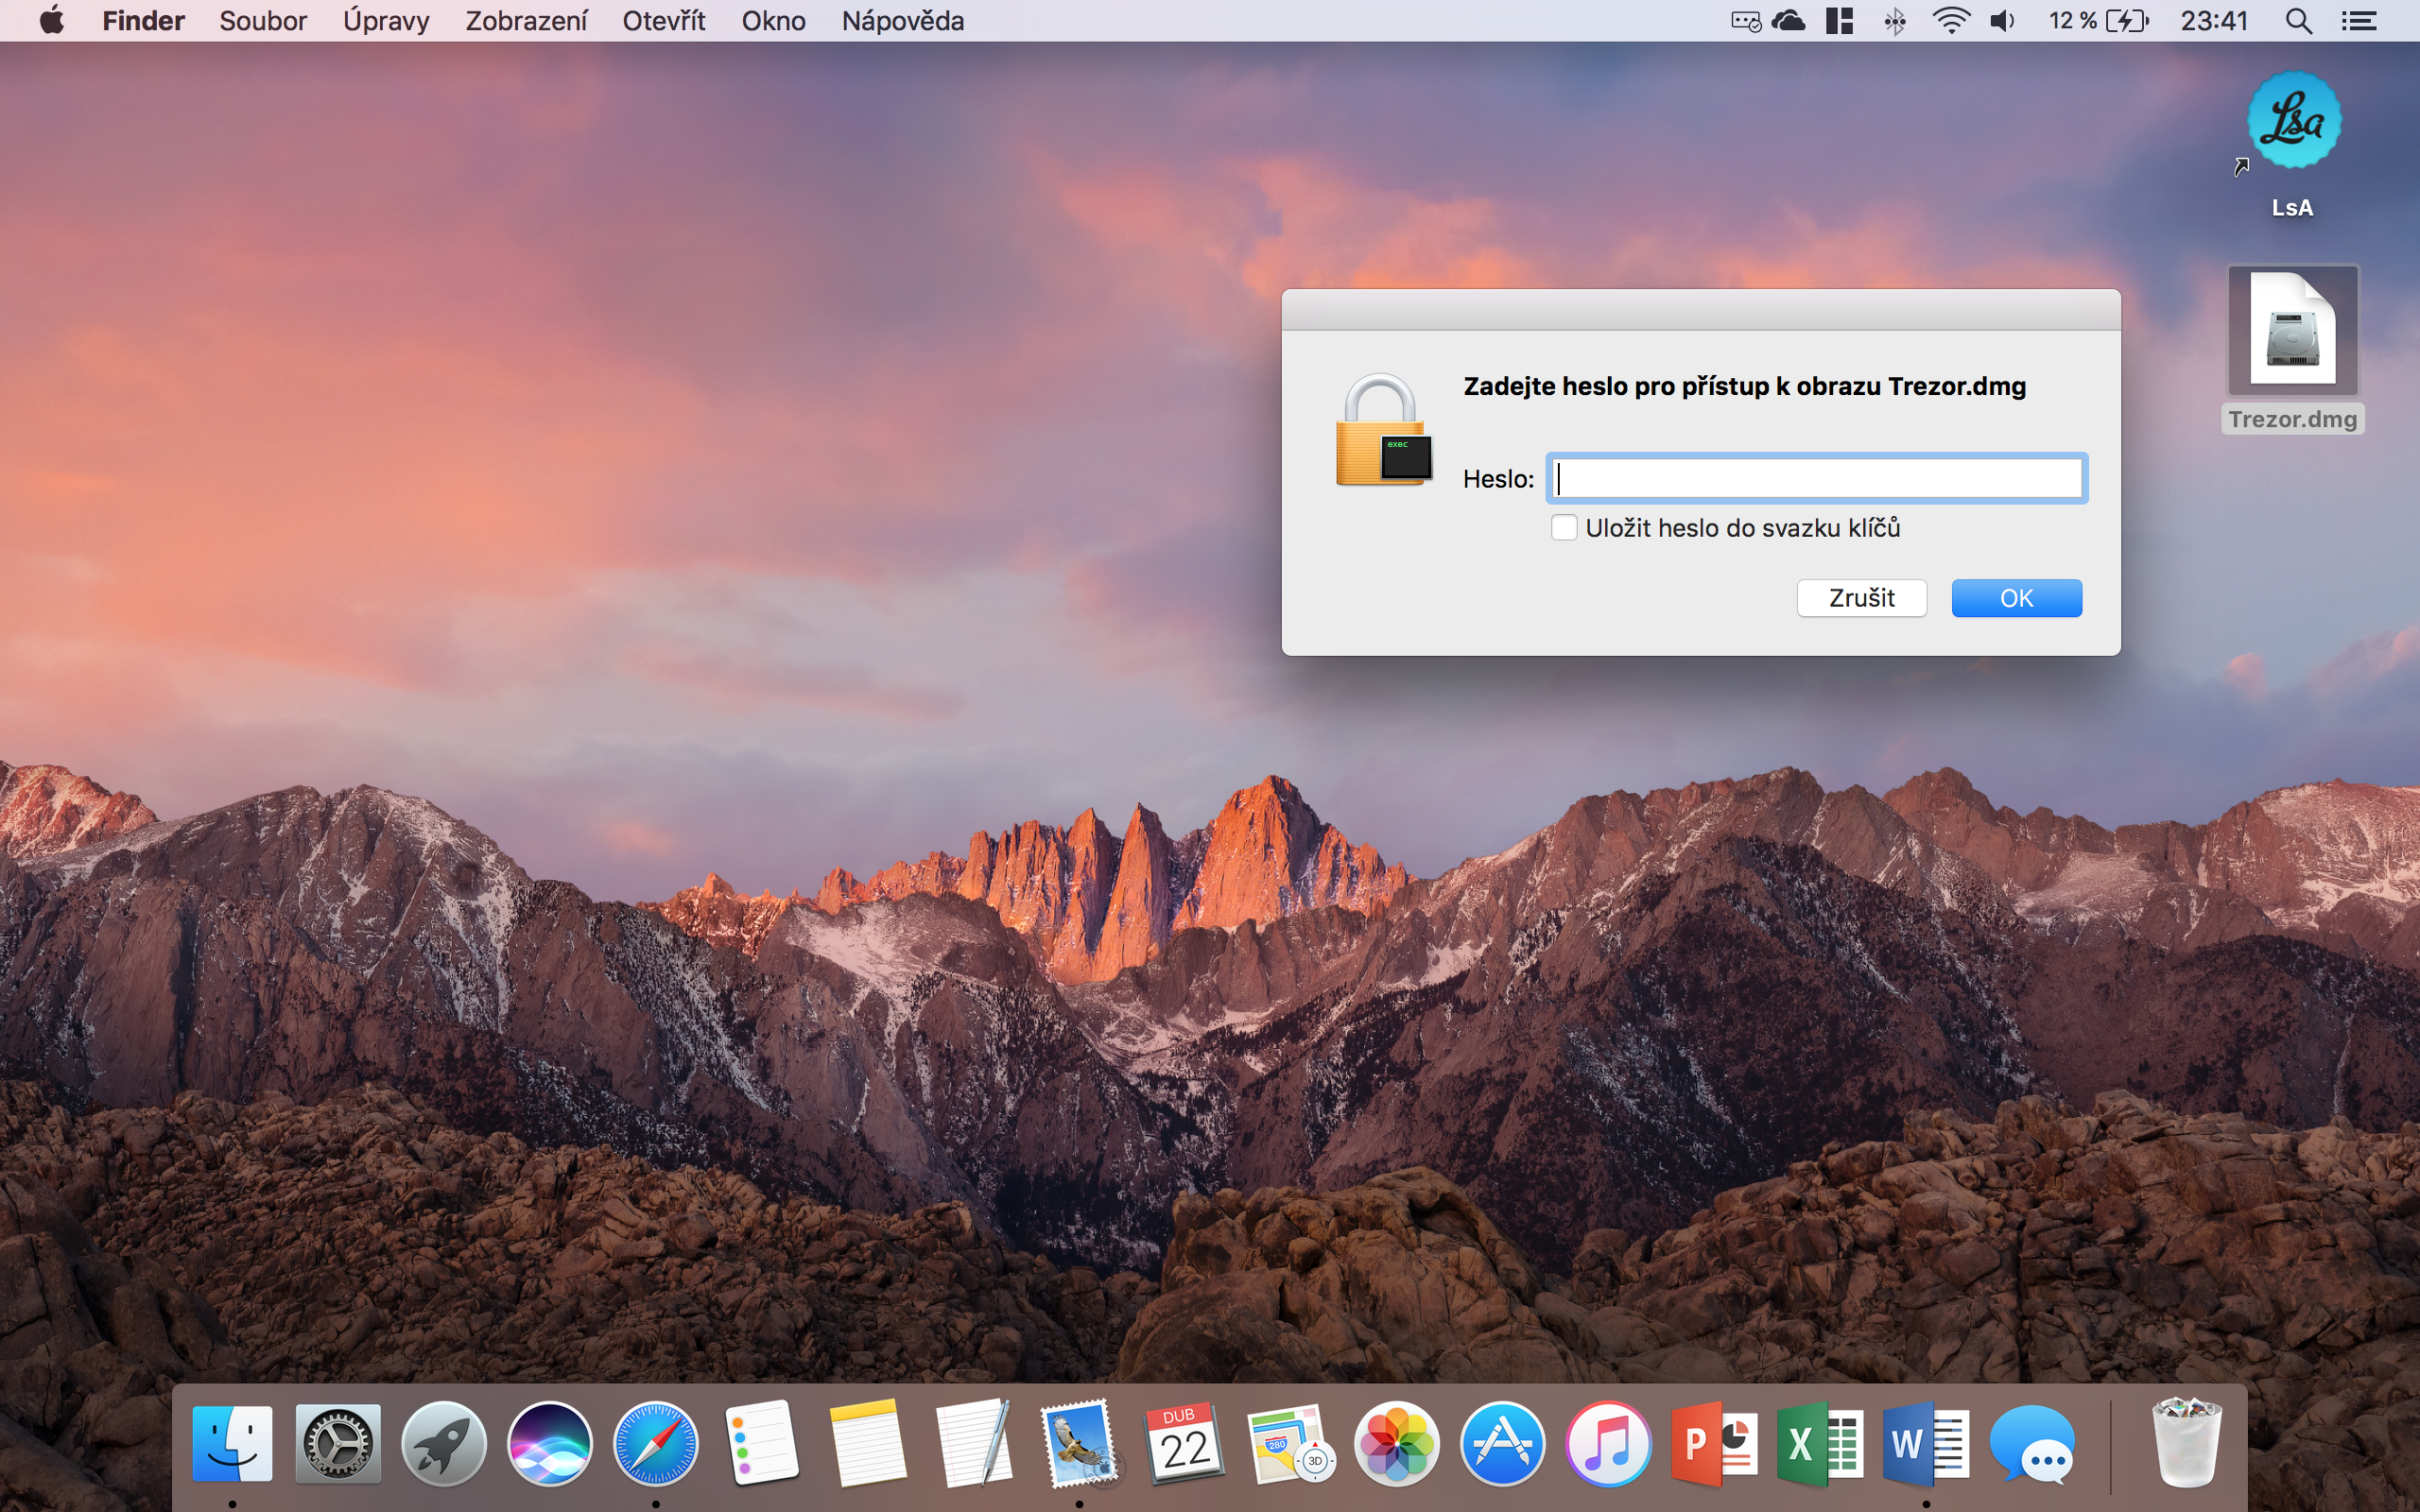2420x1512 pixels.
Task: Open Launchpad from the Dock
Action: [x=443, y=1444]
